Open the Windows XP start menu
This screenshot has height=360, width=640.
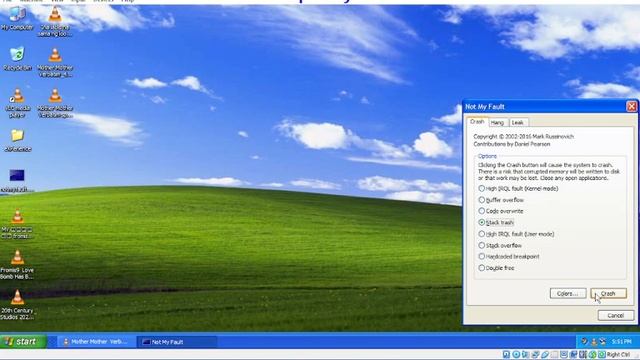tap(23, 342)
